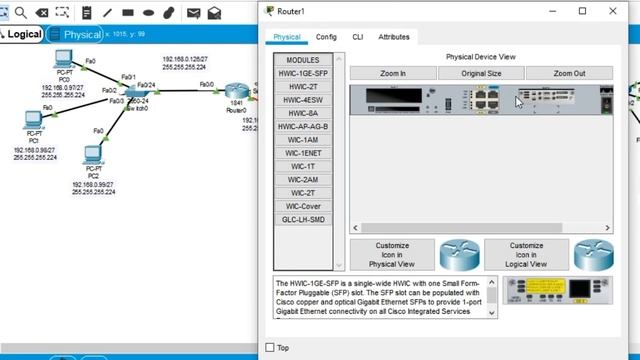Switch to Physical workspace view
640x360 pixels.
(x=75, y=35)
